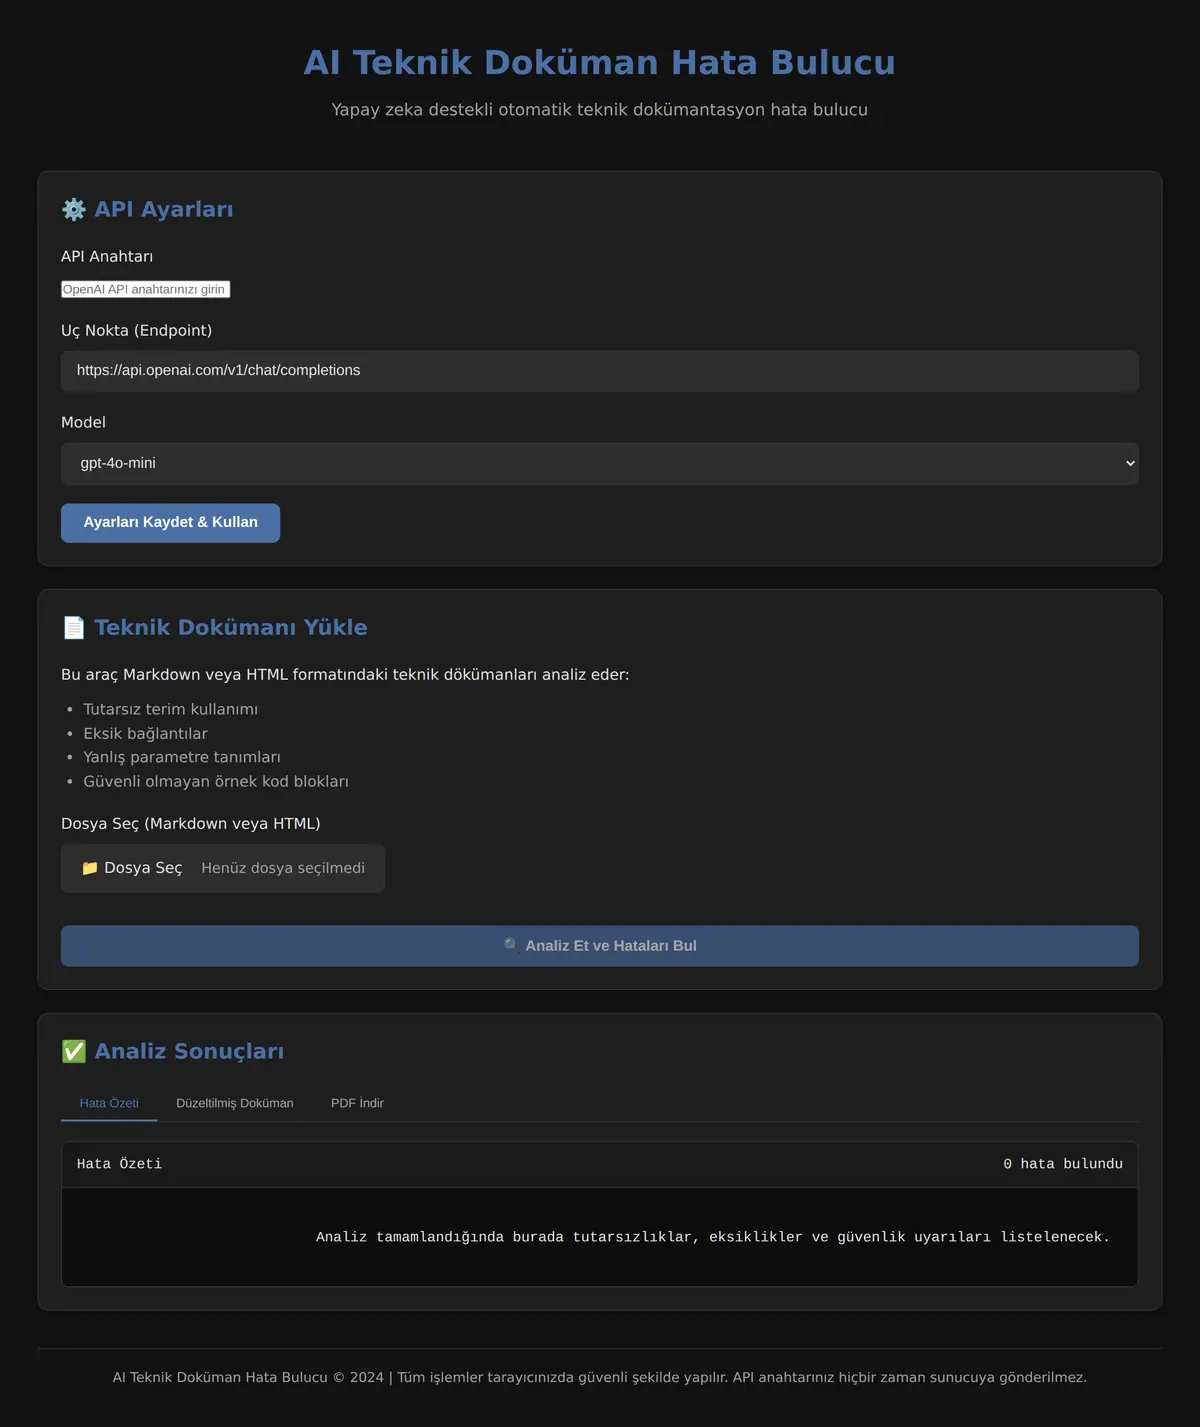
Task: Open the Model dropdown showing gpt-4o-mini
Action: coord(600,463)
